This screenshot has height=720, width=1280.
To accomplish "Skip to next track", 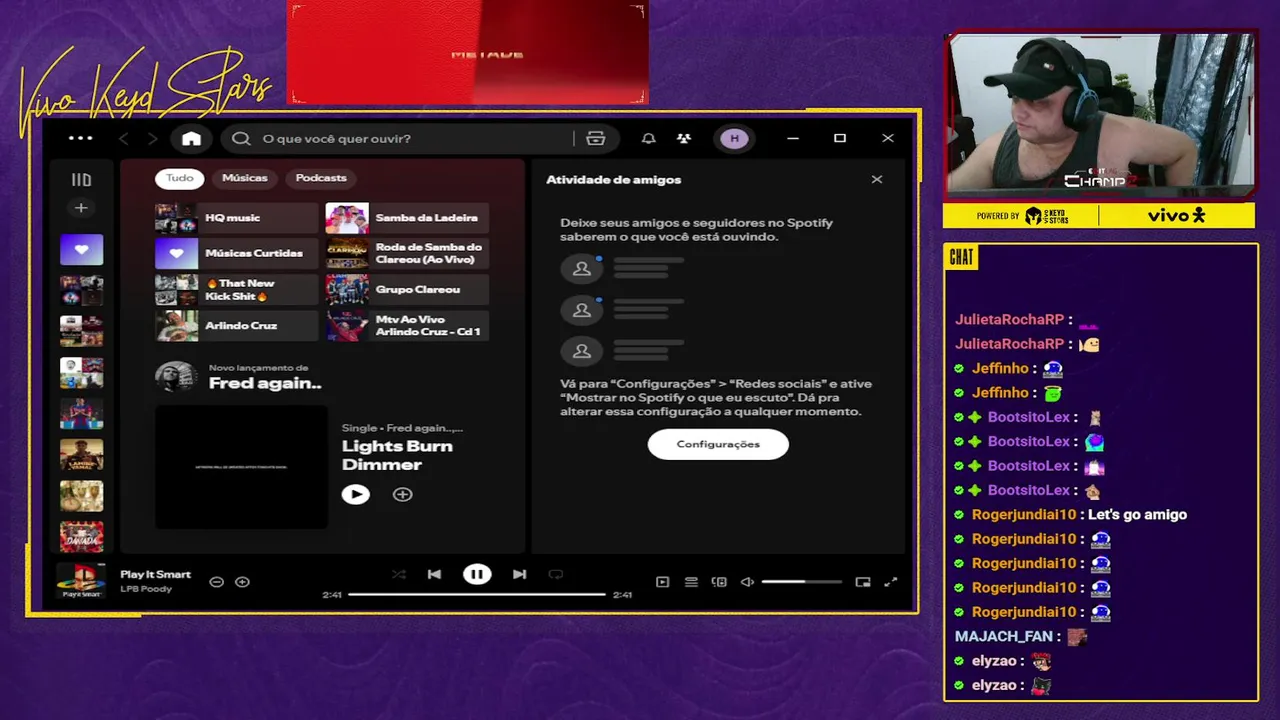I will pos(519,574).
